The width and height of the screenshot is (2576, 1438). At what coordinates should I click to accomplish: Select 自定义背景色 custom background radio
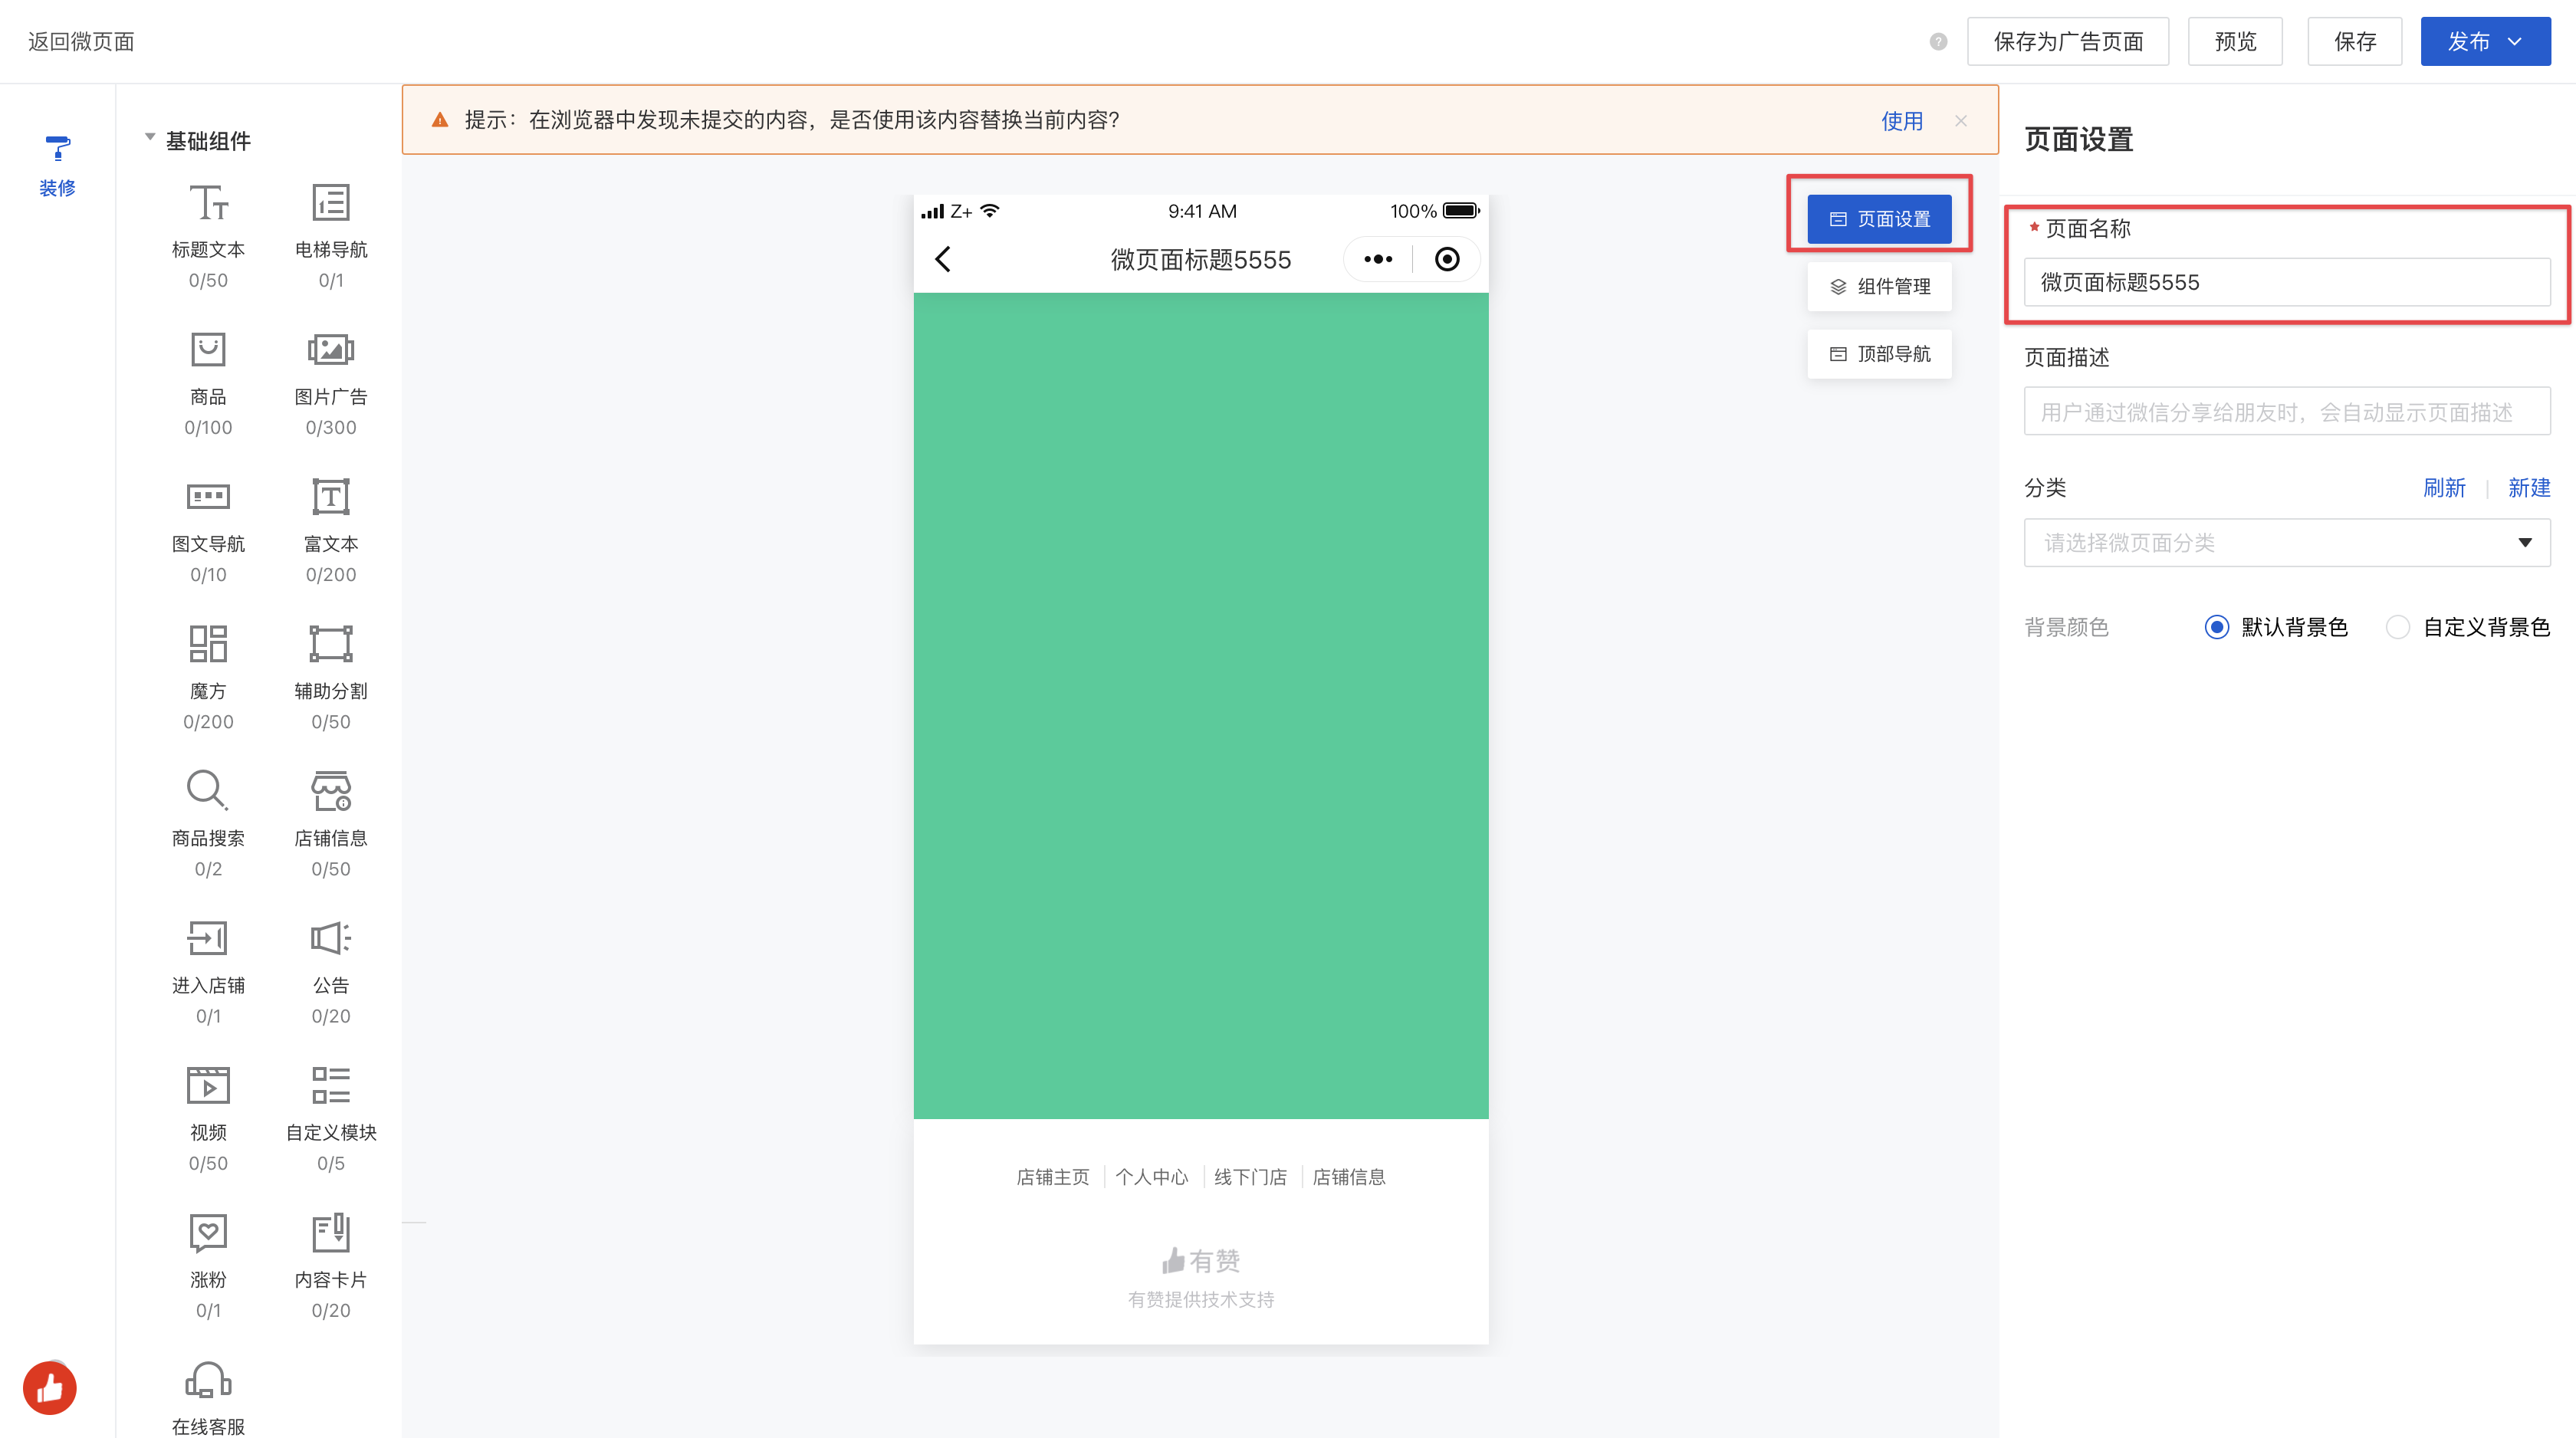pyautogui.click(x=2397, y=627)
